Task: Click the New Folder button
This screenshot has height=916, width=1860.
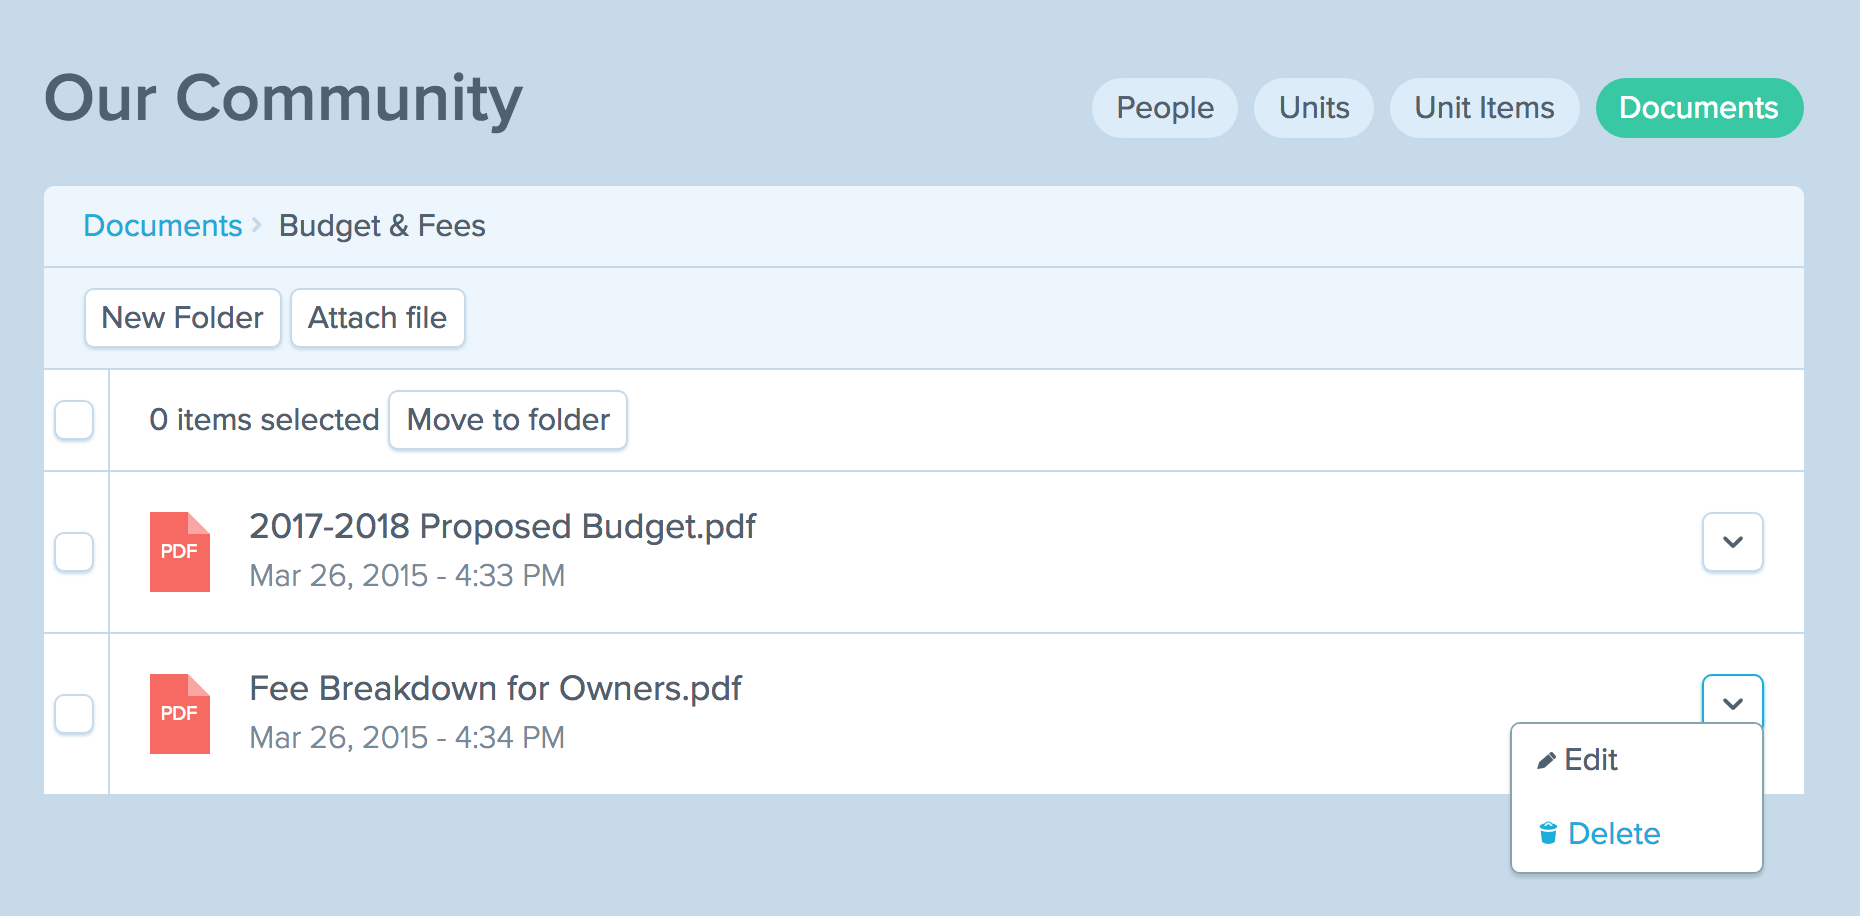Action: click(x=182, y=318)
